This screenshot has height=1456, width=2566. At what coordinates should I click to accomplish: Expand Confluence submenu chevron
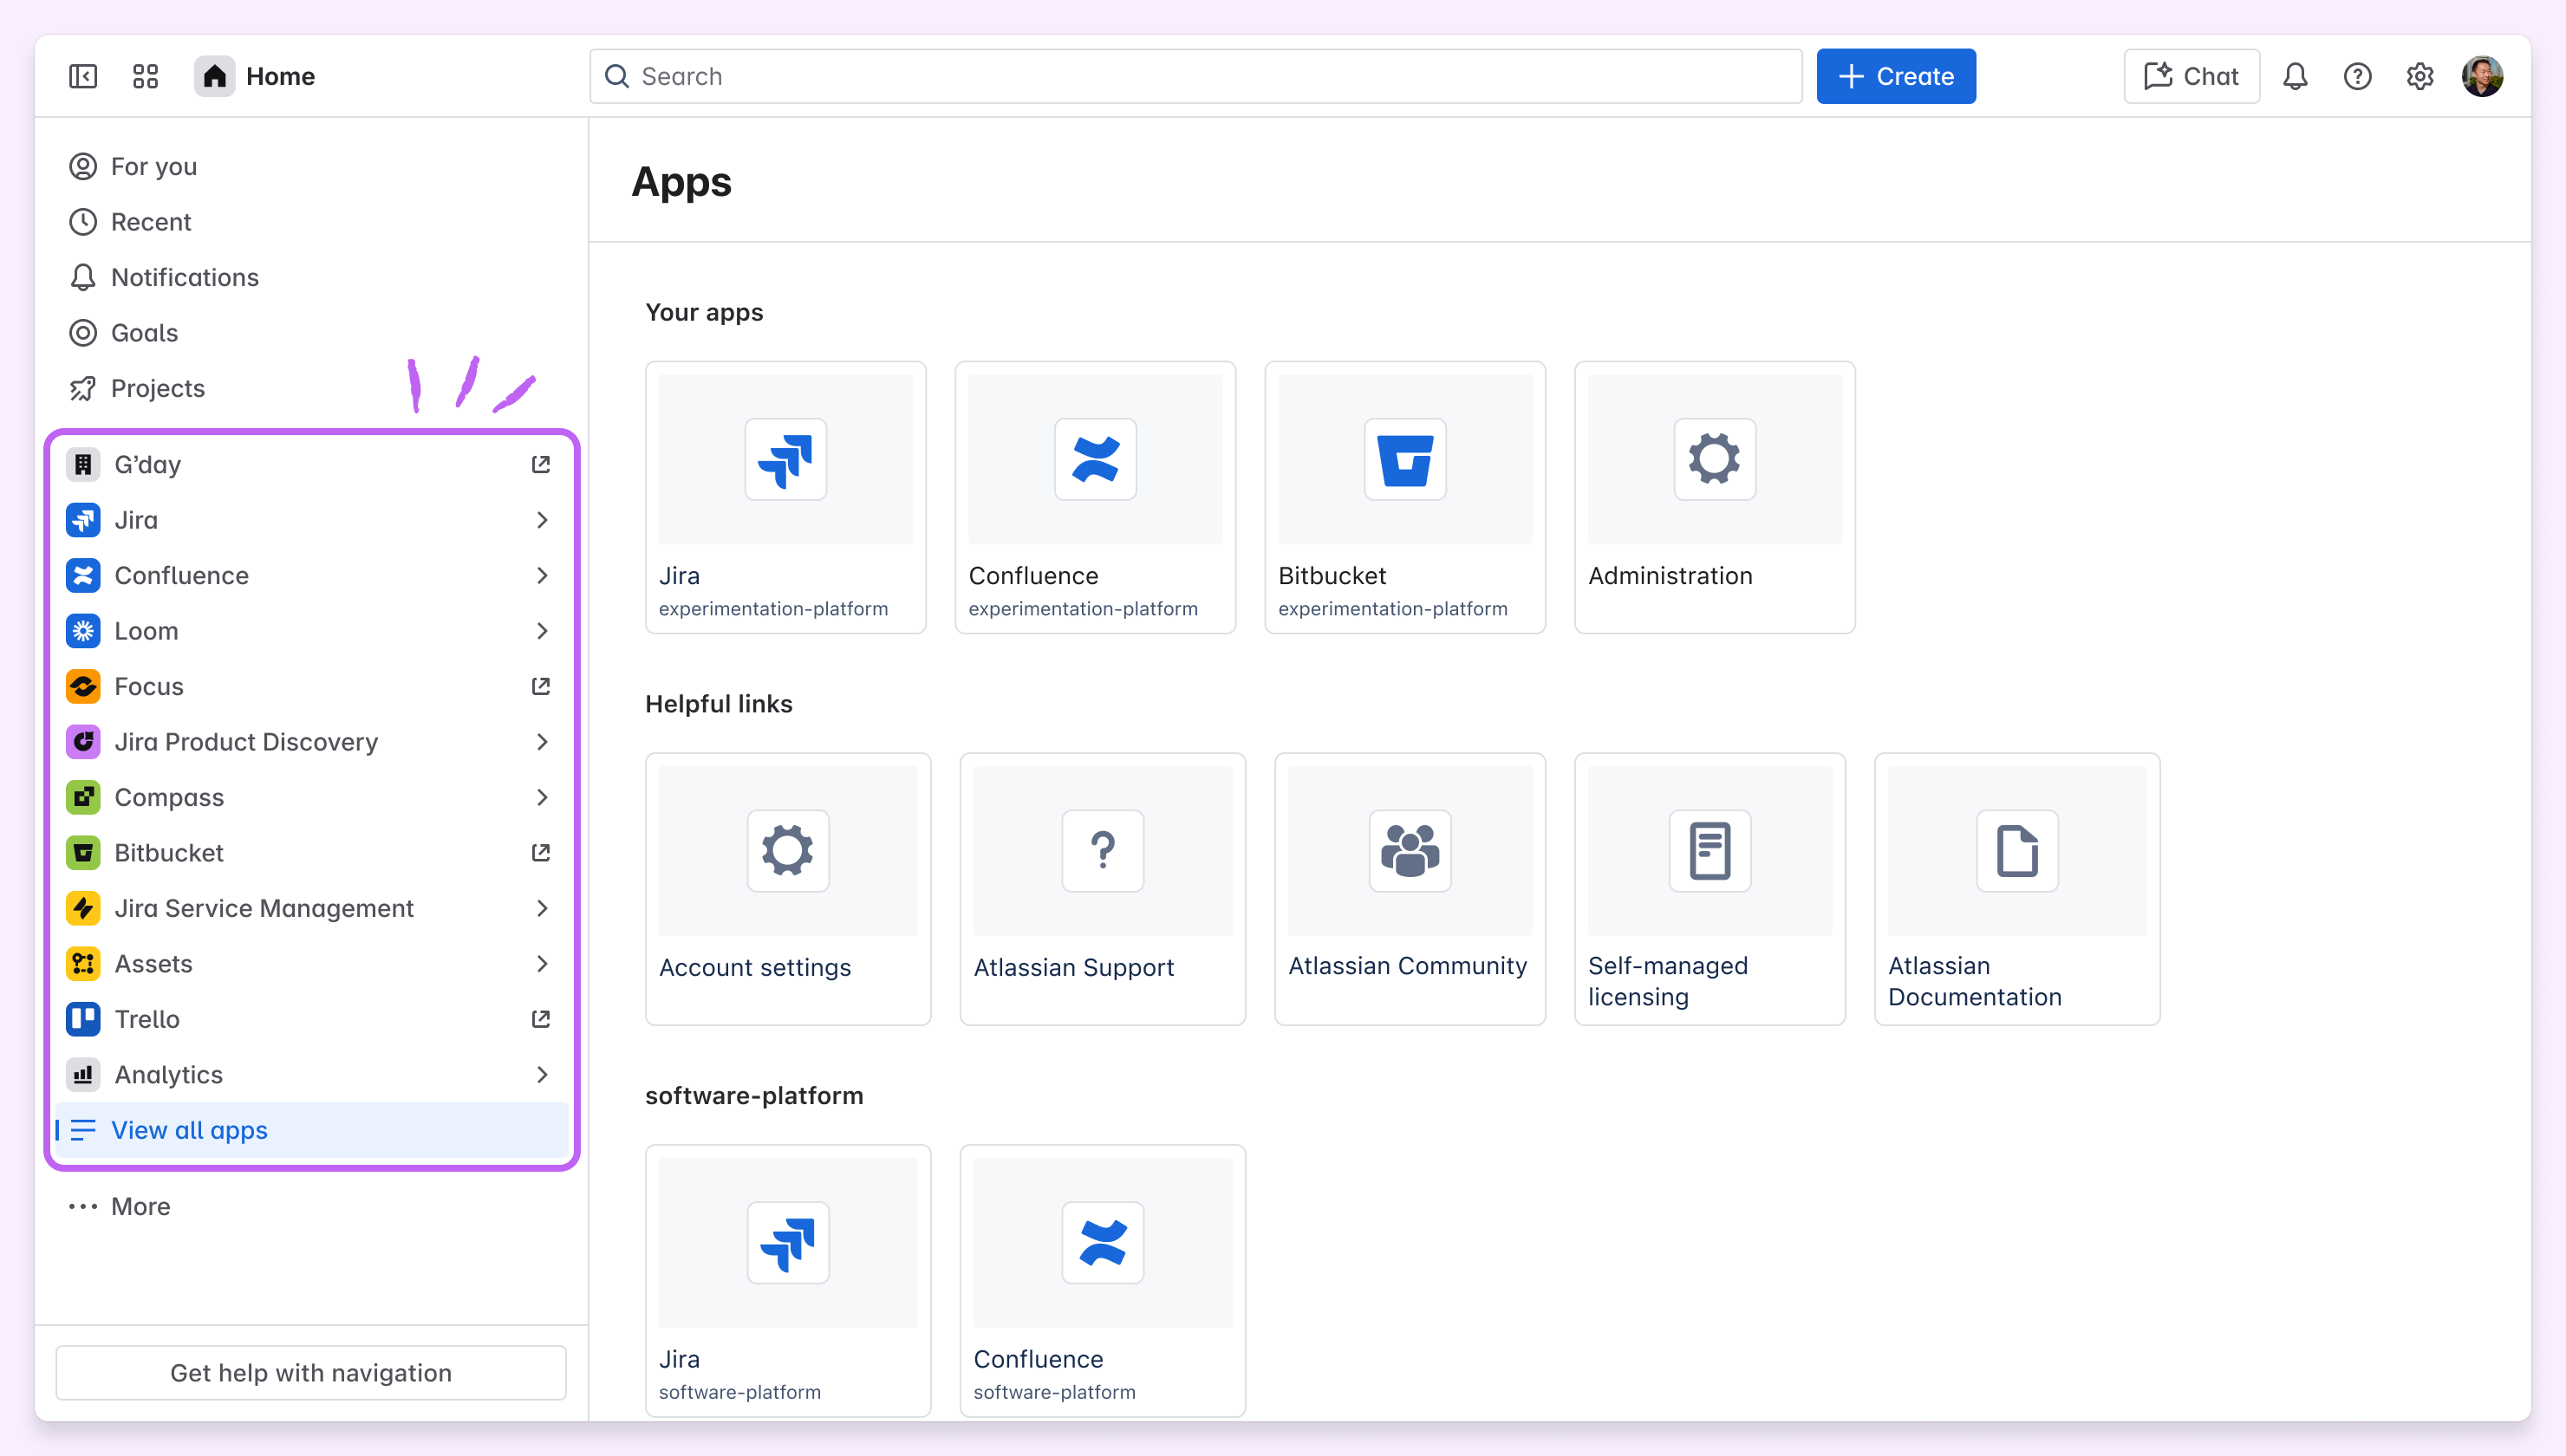tap(541, 575)
